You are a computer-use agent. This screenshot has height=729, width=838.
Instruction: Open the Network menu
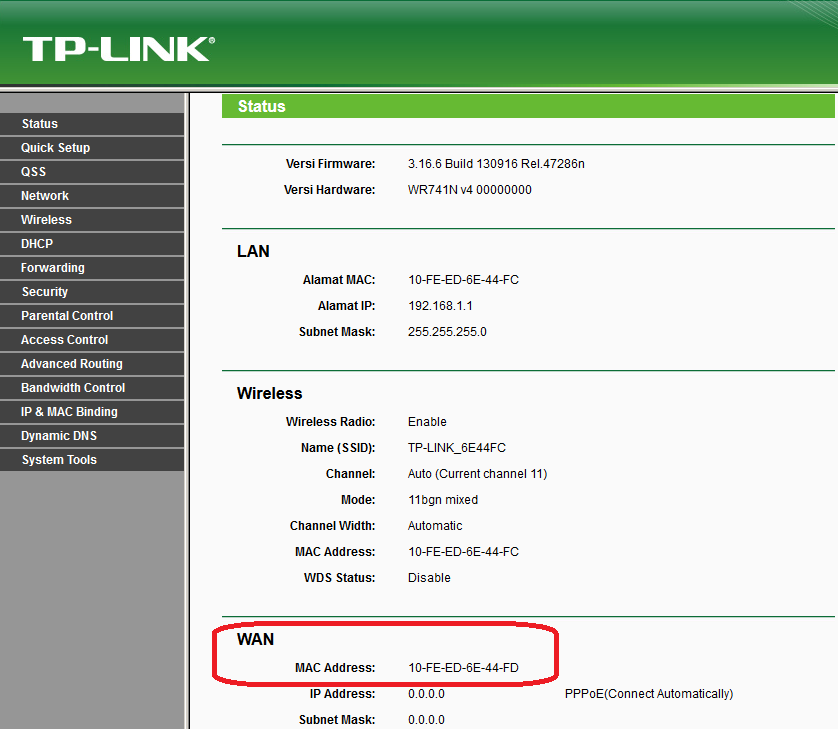pos(92,196)
